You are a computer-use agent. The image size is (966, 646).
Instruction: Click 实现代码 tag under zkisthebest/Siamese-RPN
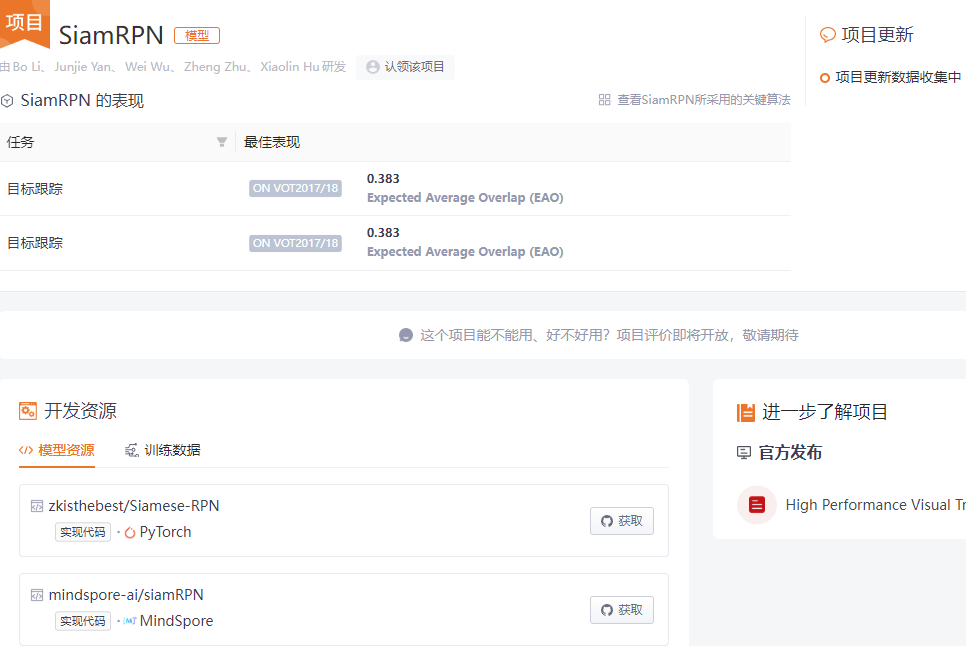83,532
